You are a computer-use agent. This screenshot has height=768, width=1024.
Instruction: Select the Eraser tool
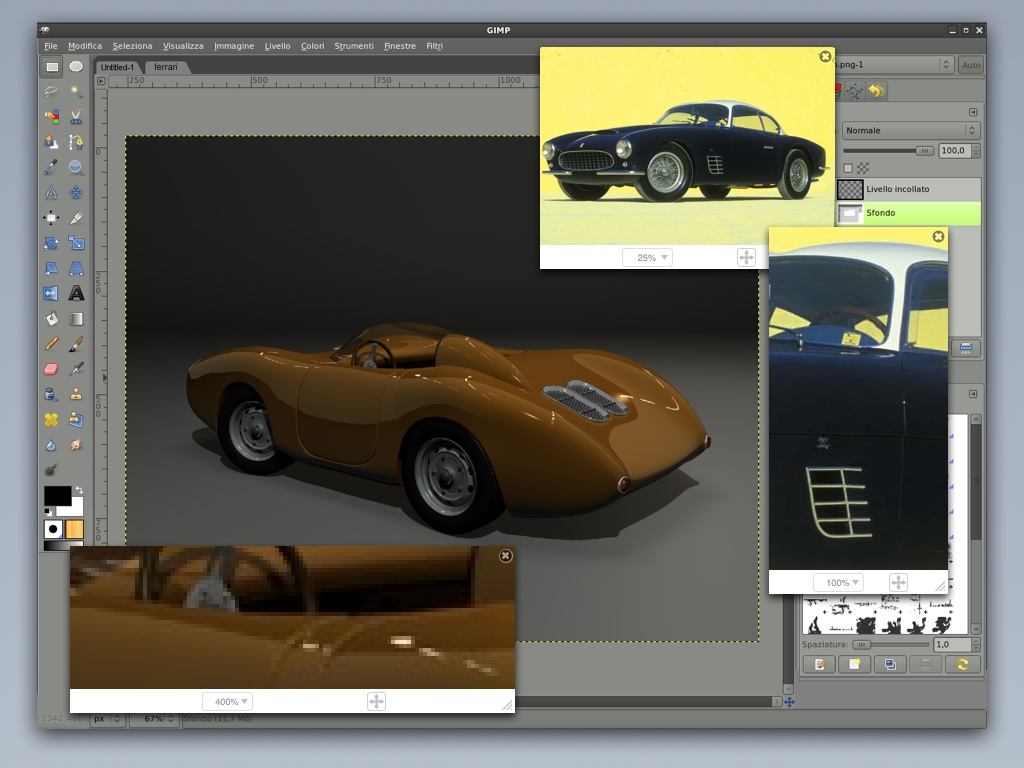(x=51, y=369)
